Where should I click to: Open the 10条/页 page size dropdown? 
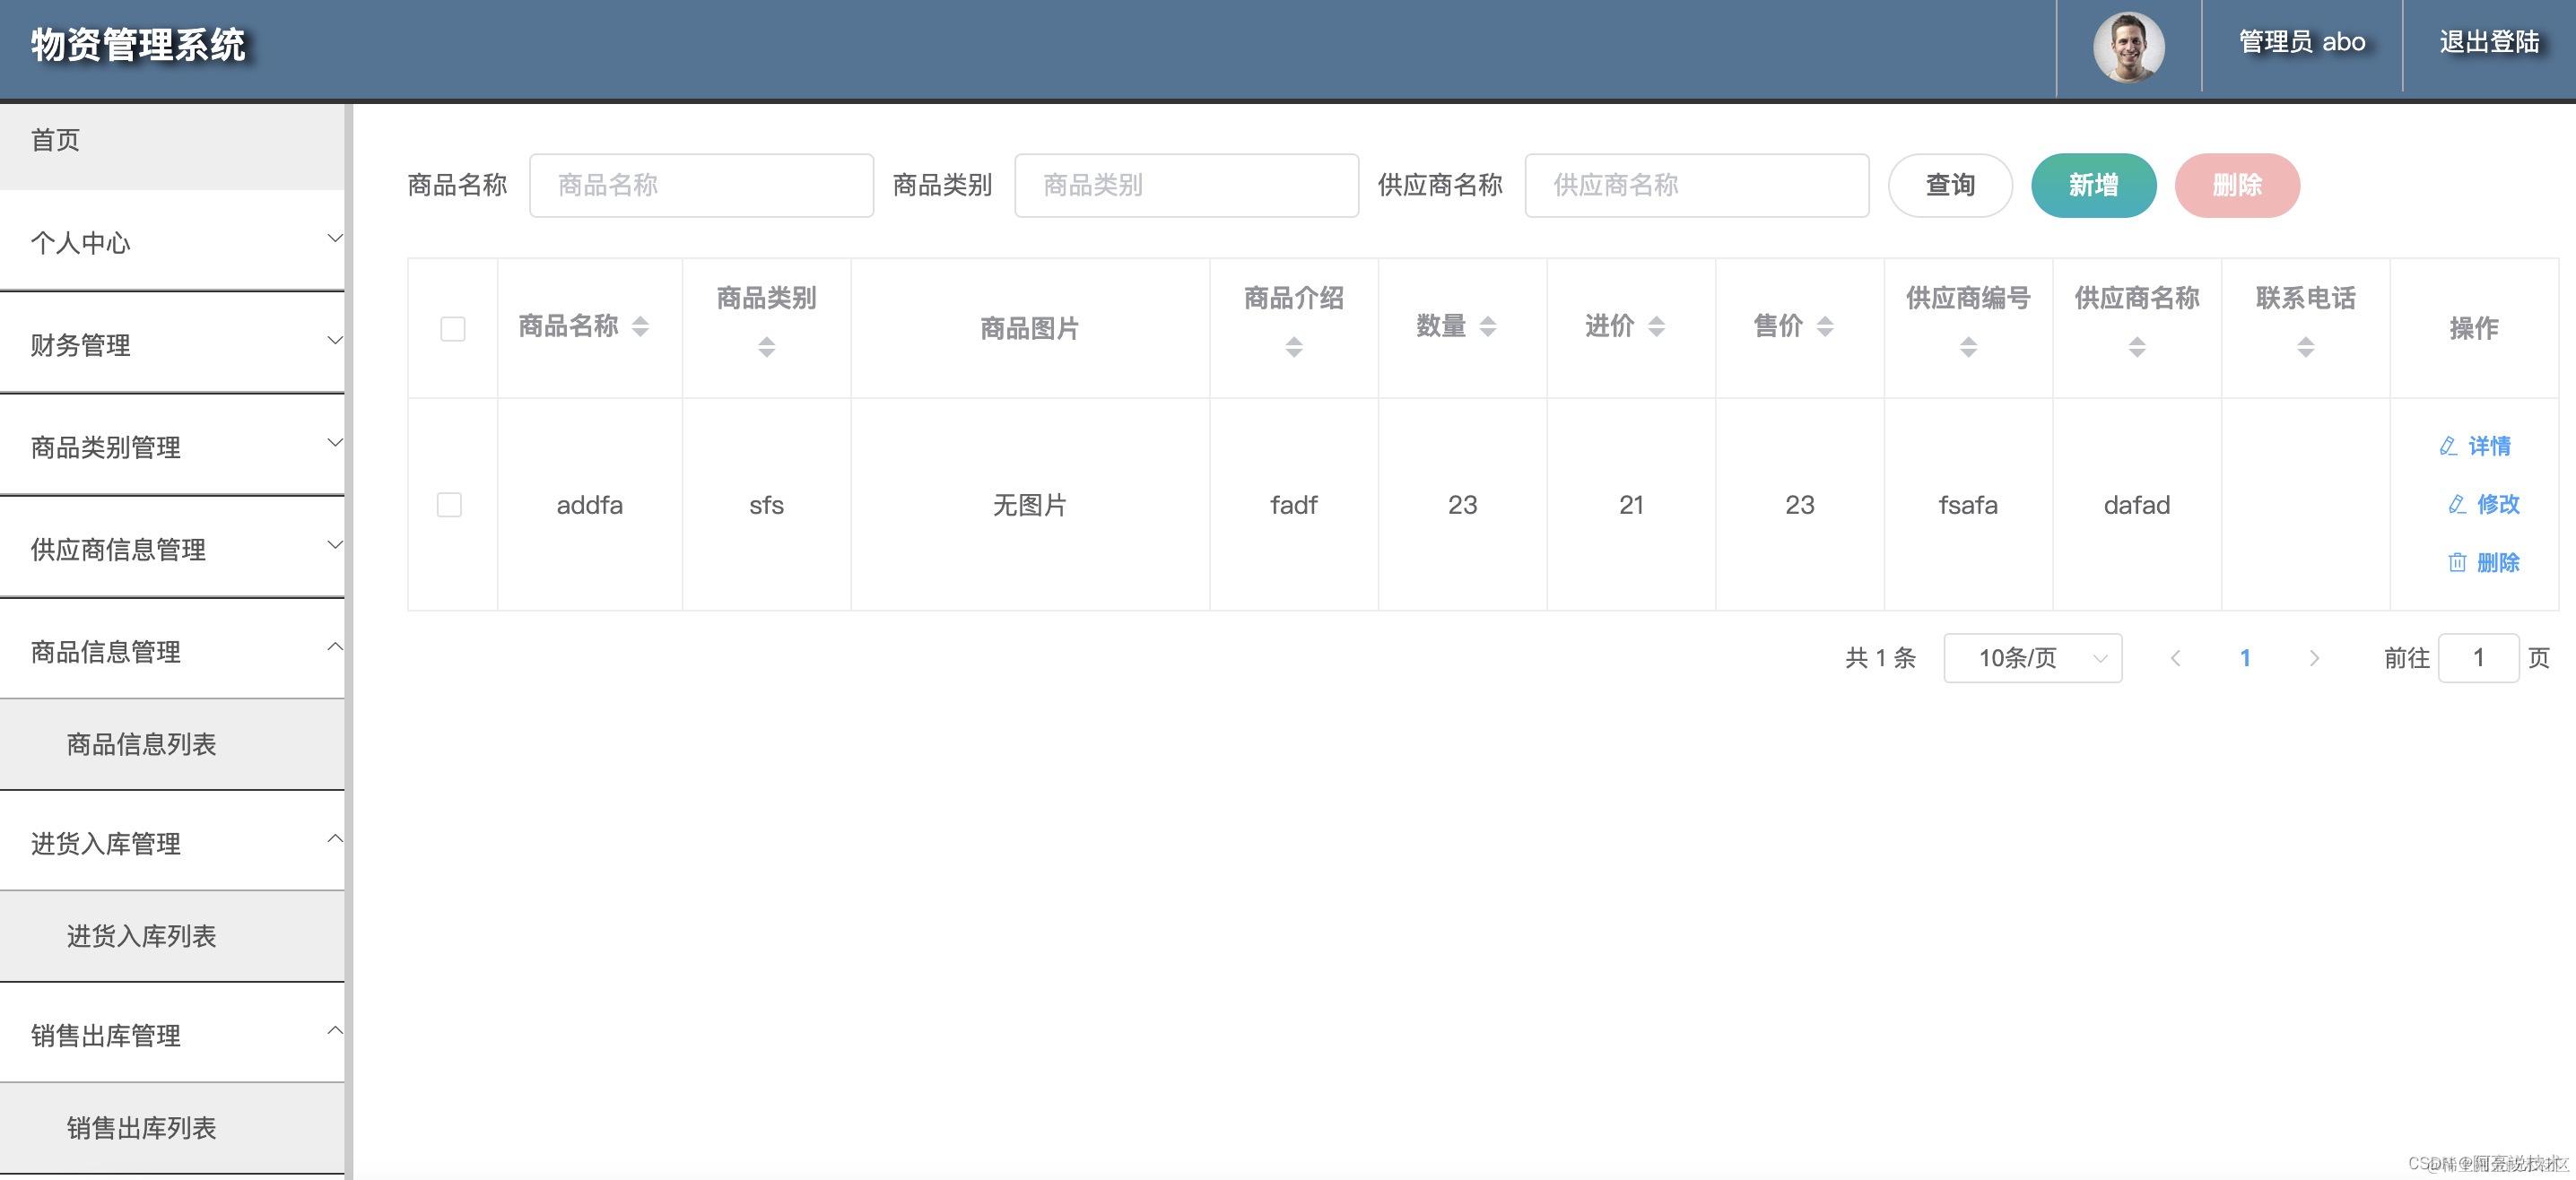coord(2032,658)
